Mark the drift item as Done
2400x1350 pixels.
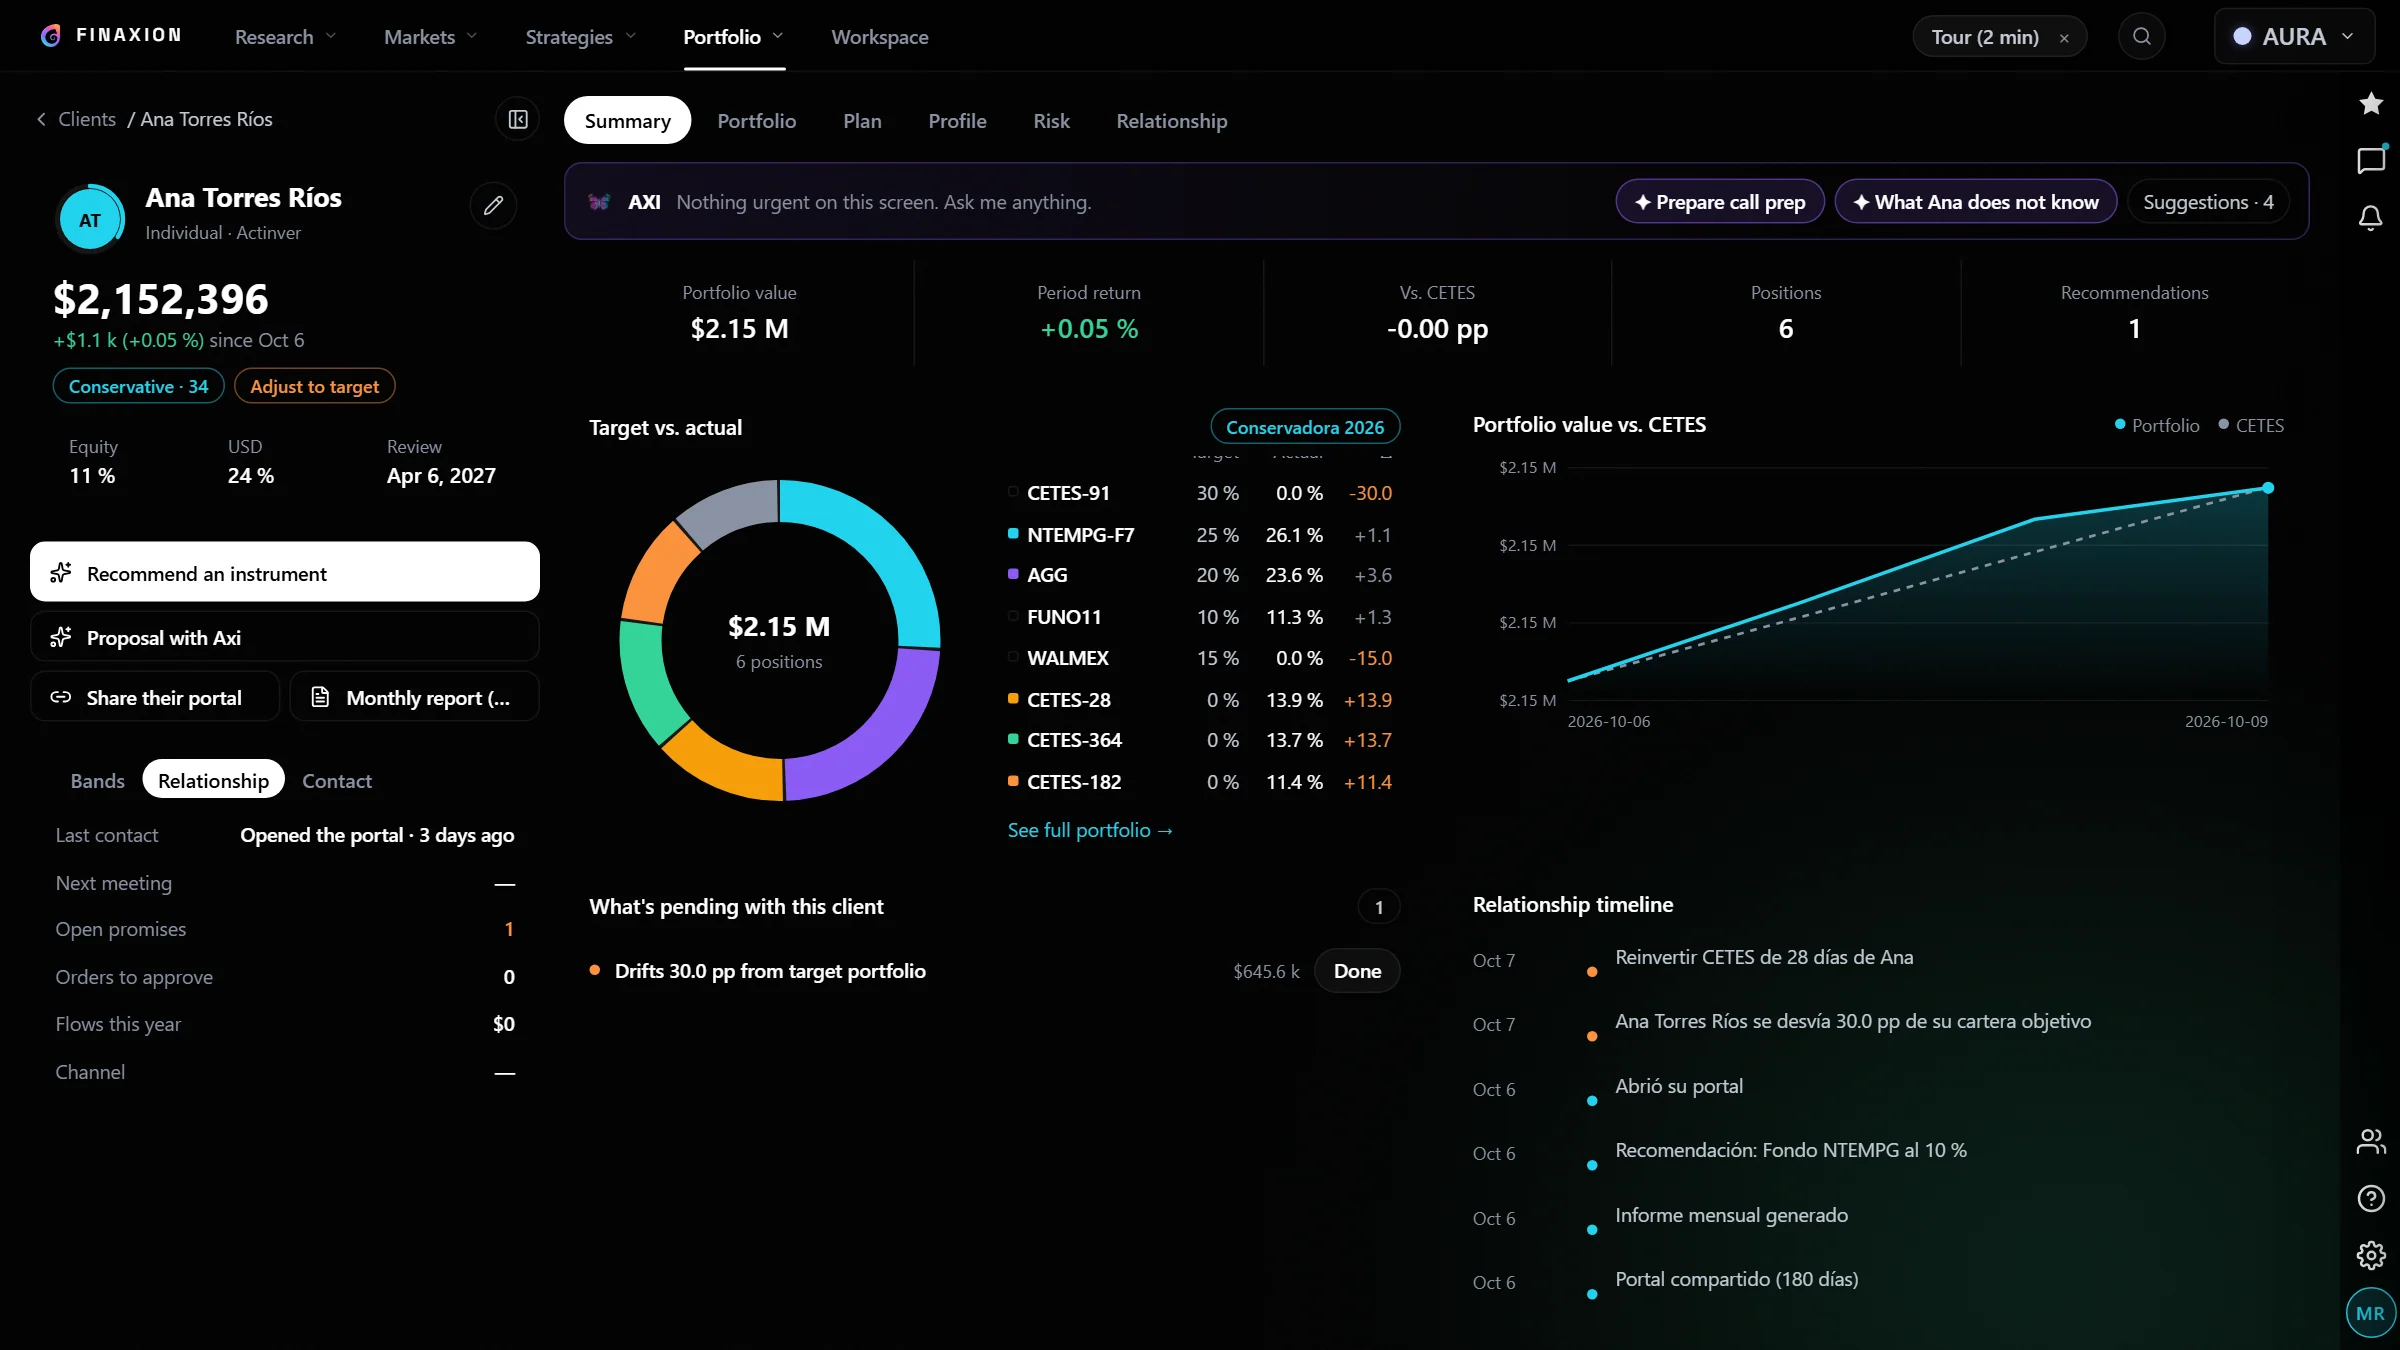point(1357,971)
